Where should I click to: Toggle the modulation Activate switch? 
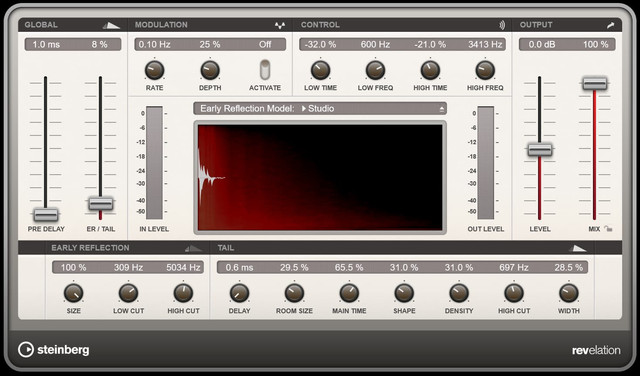pyautogui.click(x=265, y=69)
